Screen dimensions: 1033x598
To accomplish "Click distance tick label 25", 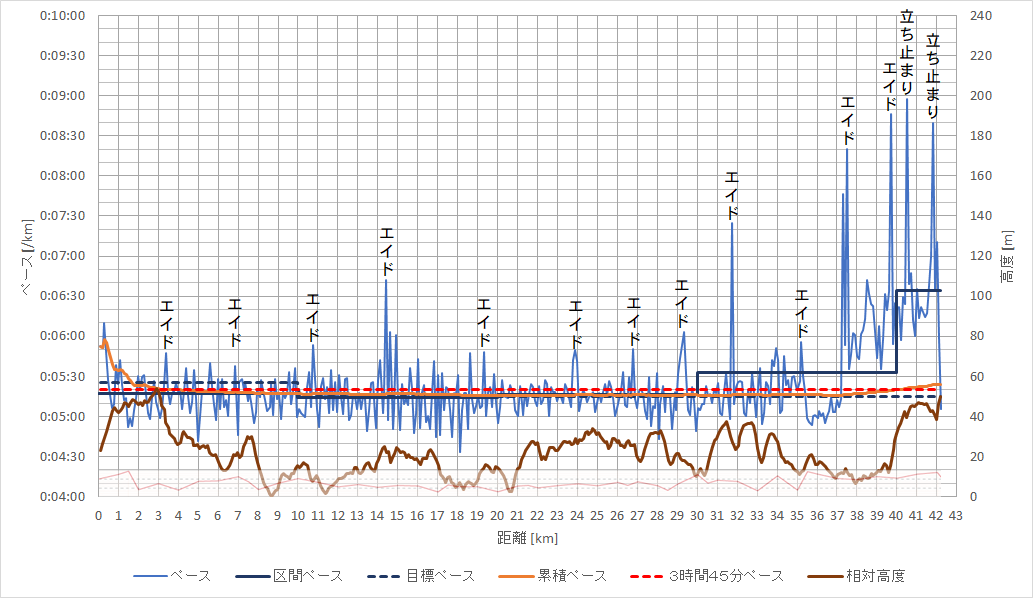I will coord(597,516).
